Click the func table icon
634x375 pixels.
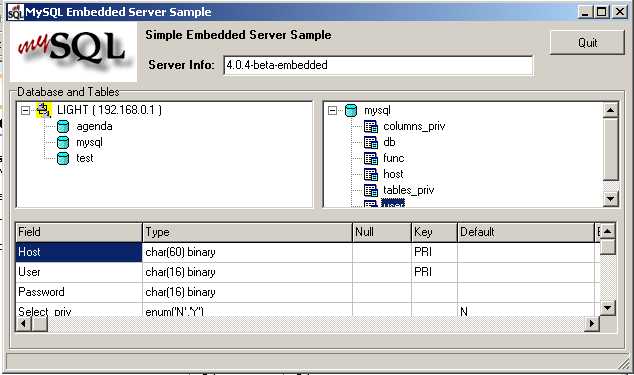(371, 158)
